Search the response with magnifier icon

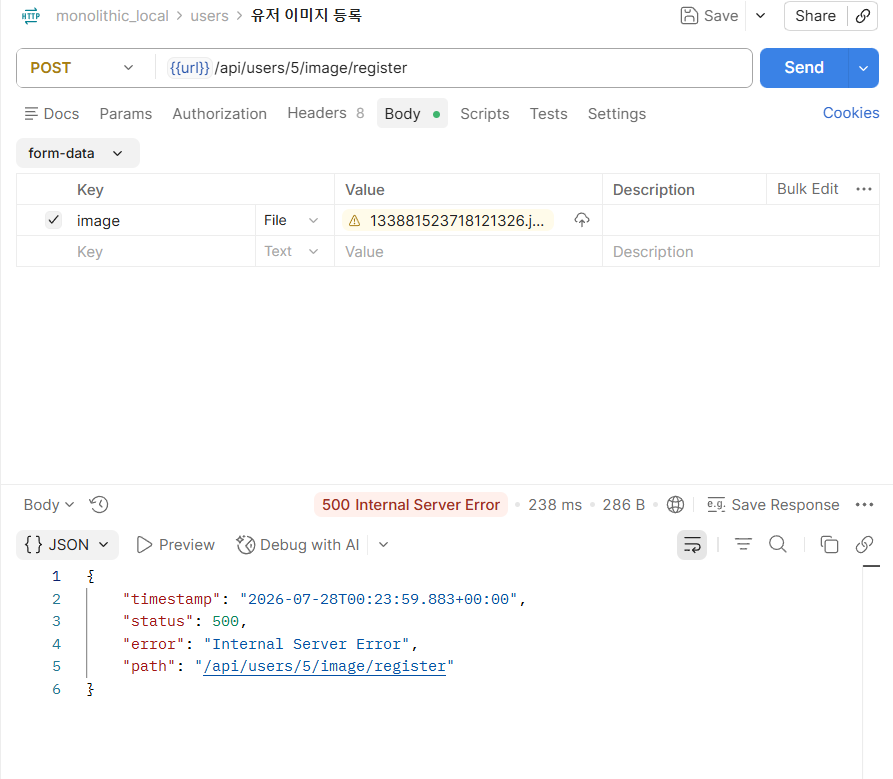coord(777,545)
